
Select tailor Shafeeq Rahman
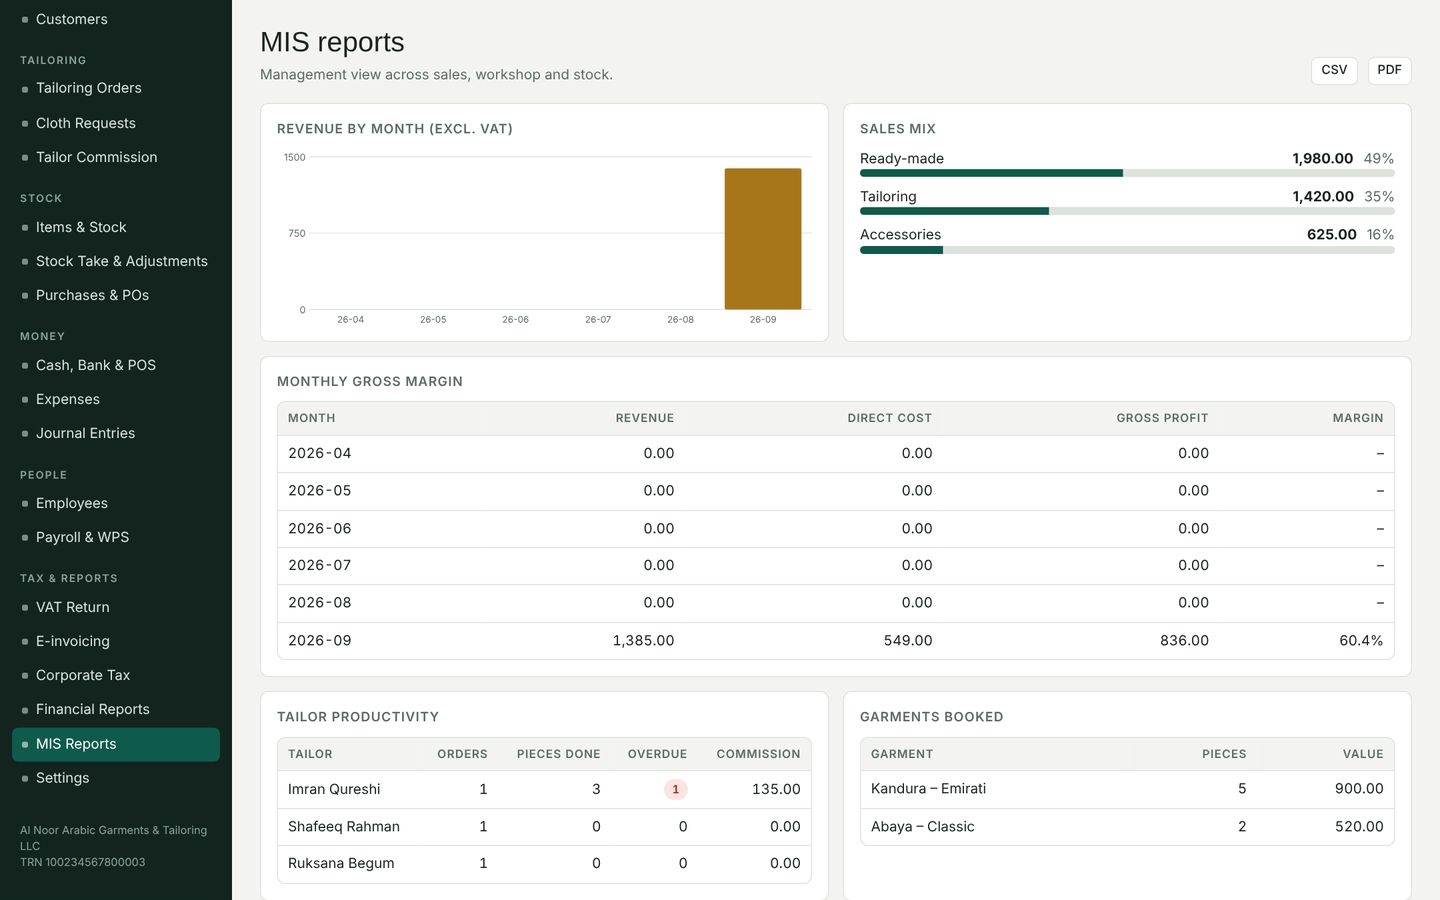(x=344, y=827)
